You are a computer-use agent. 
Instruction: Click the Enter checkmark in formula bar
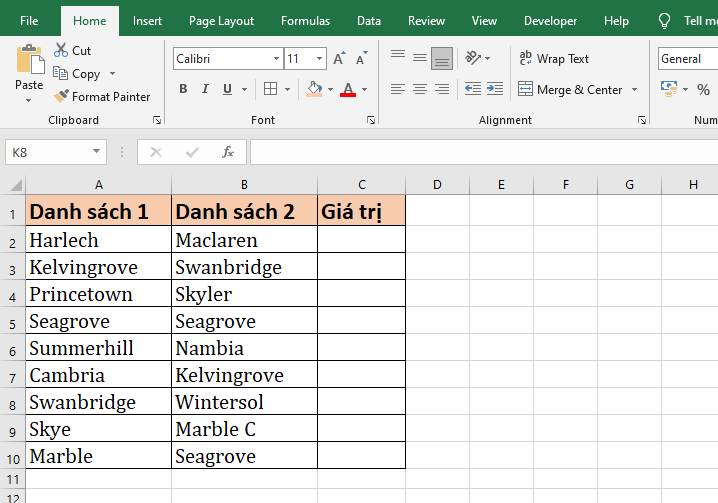[192, 152]
